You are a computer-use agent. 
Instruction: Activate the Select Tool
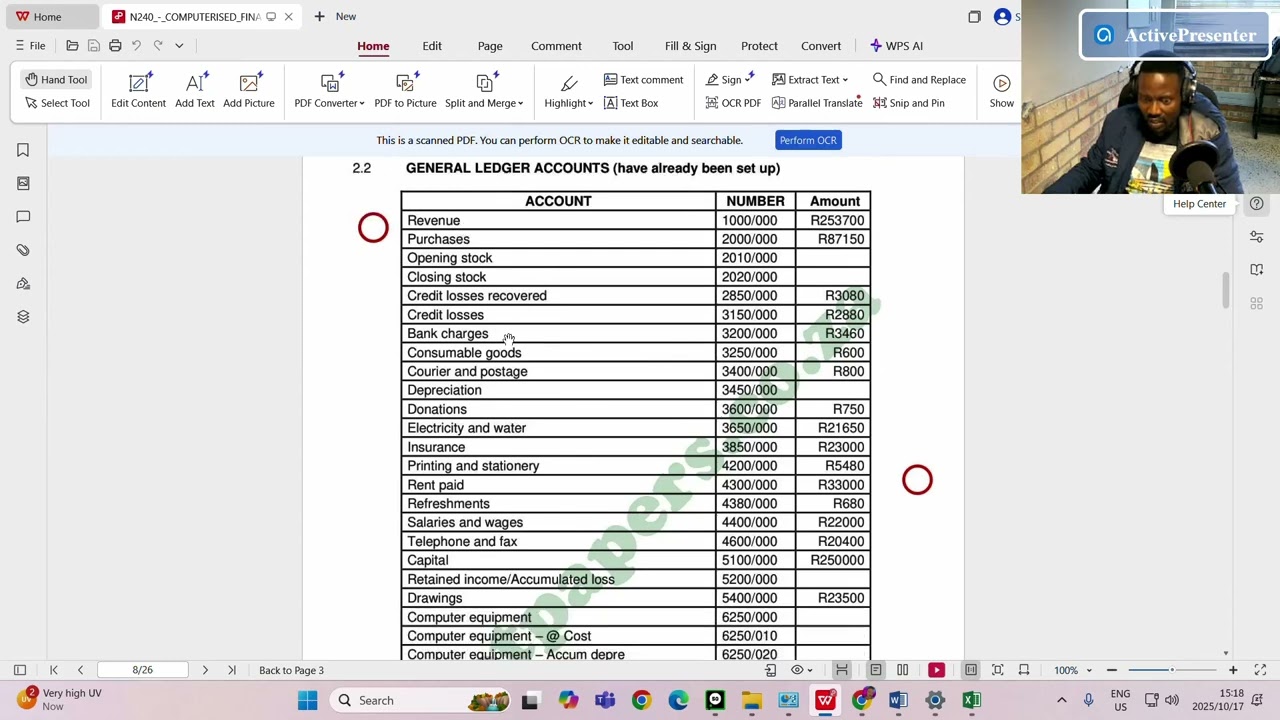tap(57, 103)
